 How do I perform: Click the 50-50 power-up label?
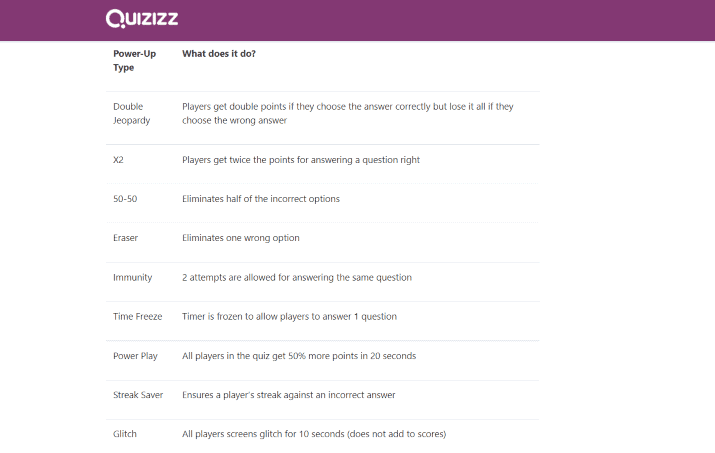(x=125, y=199)
